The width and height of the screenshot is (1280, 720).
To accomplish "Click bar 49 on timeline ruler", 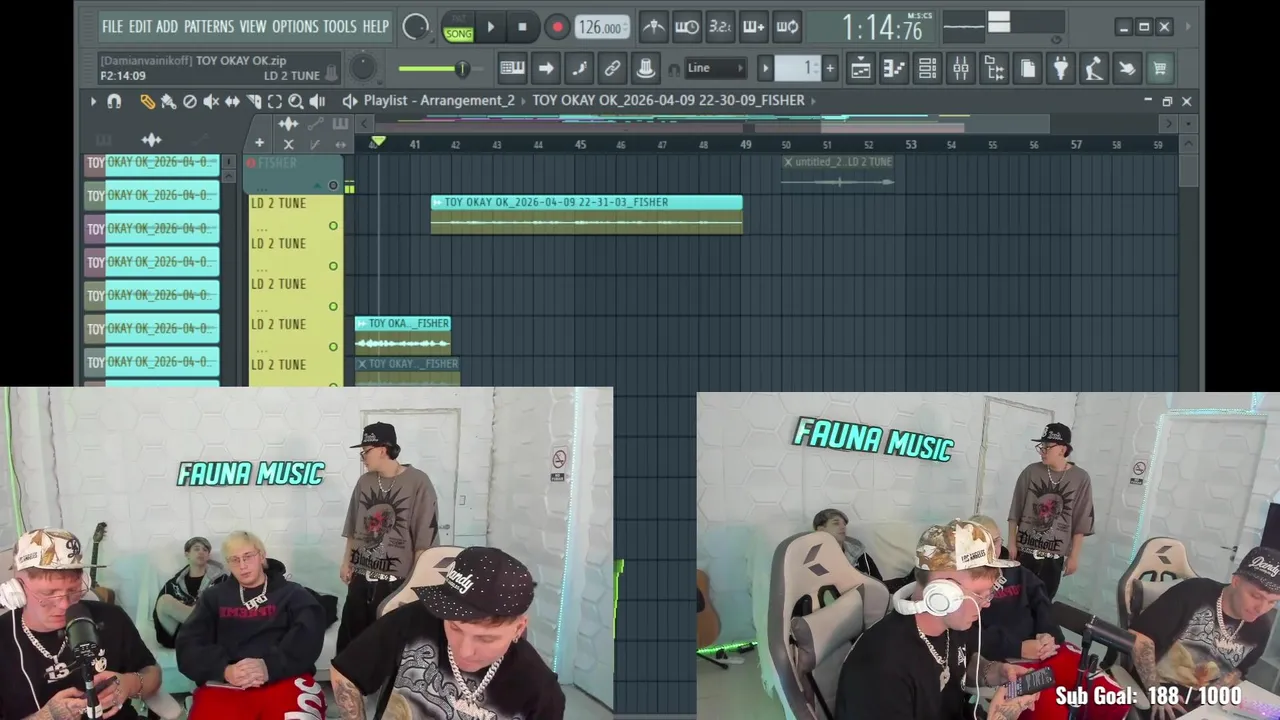I will point(745,145).
